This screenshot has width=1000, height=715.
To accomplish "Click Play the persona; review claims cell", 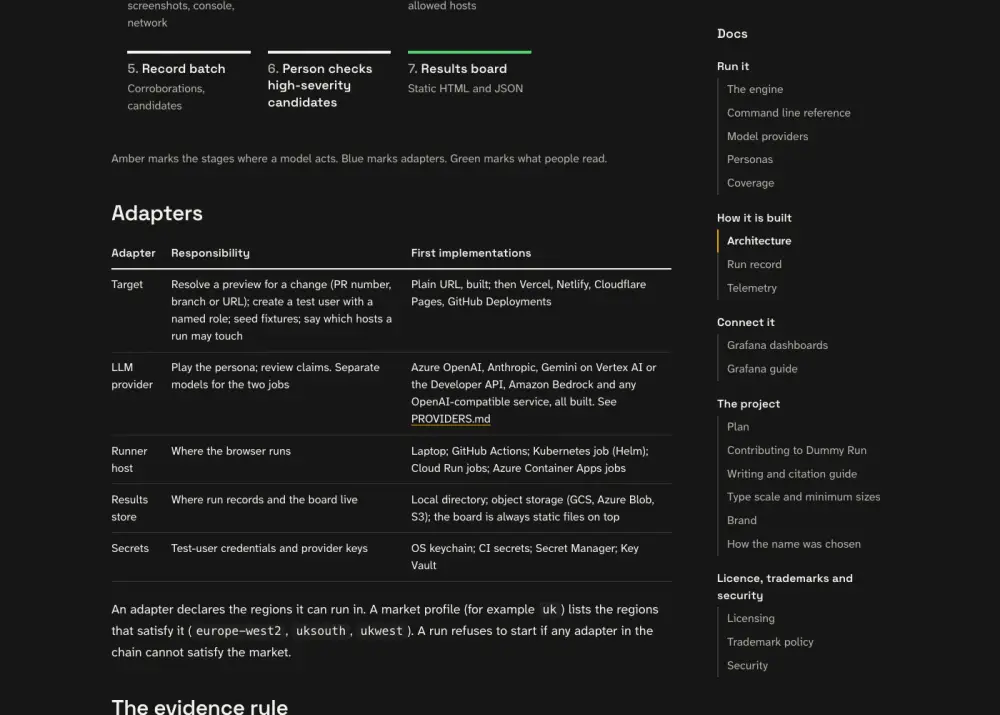I will coord(275,376).
